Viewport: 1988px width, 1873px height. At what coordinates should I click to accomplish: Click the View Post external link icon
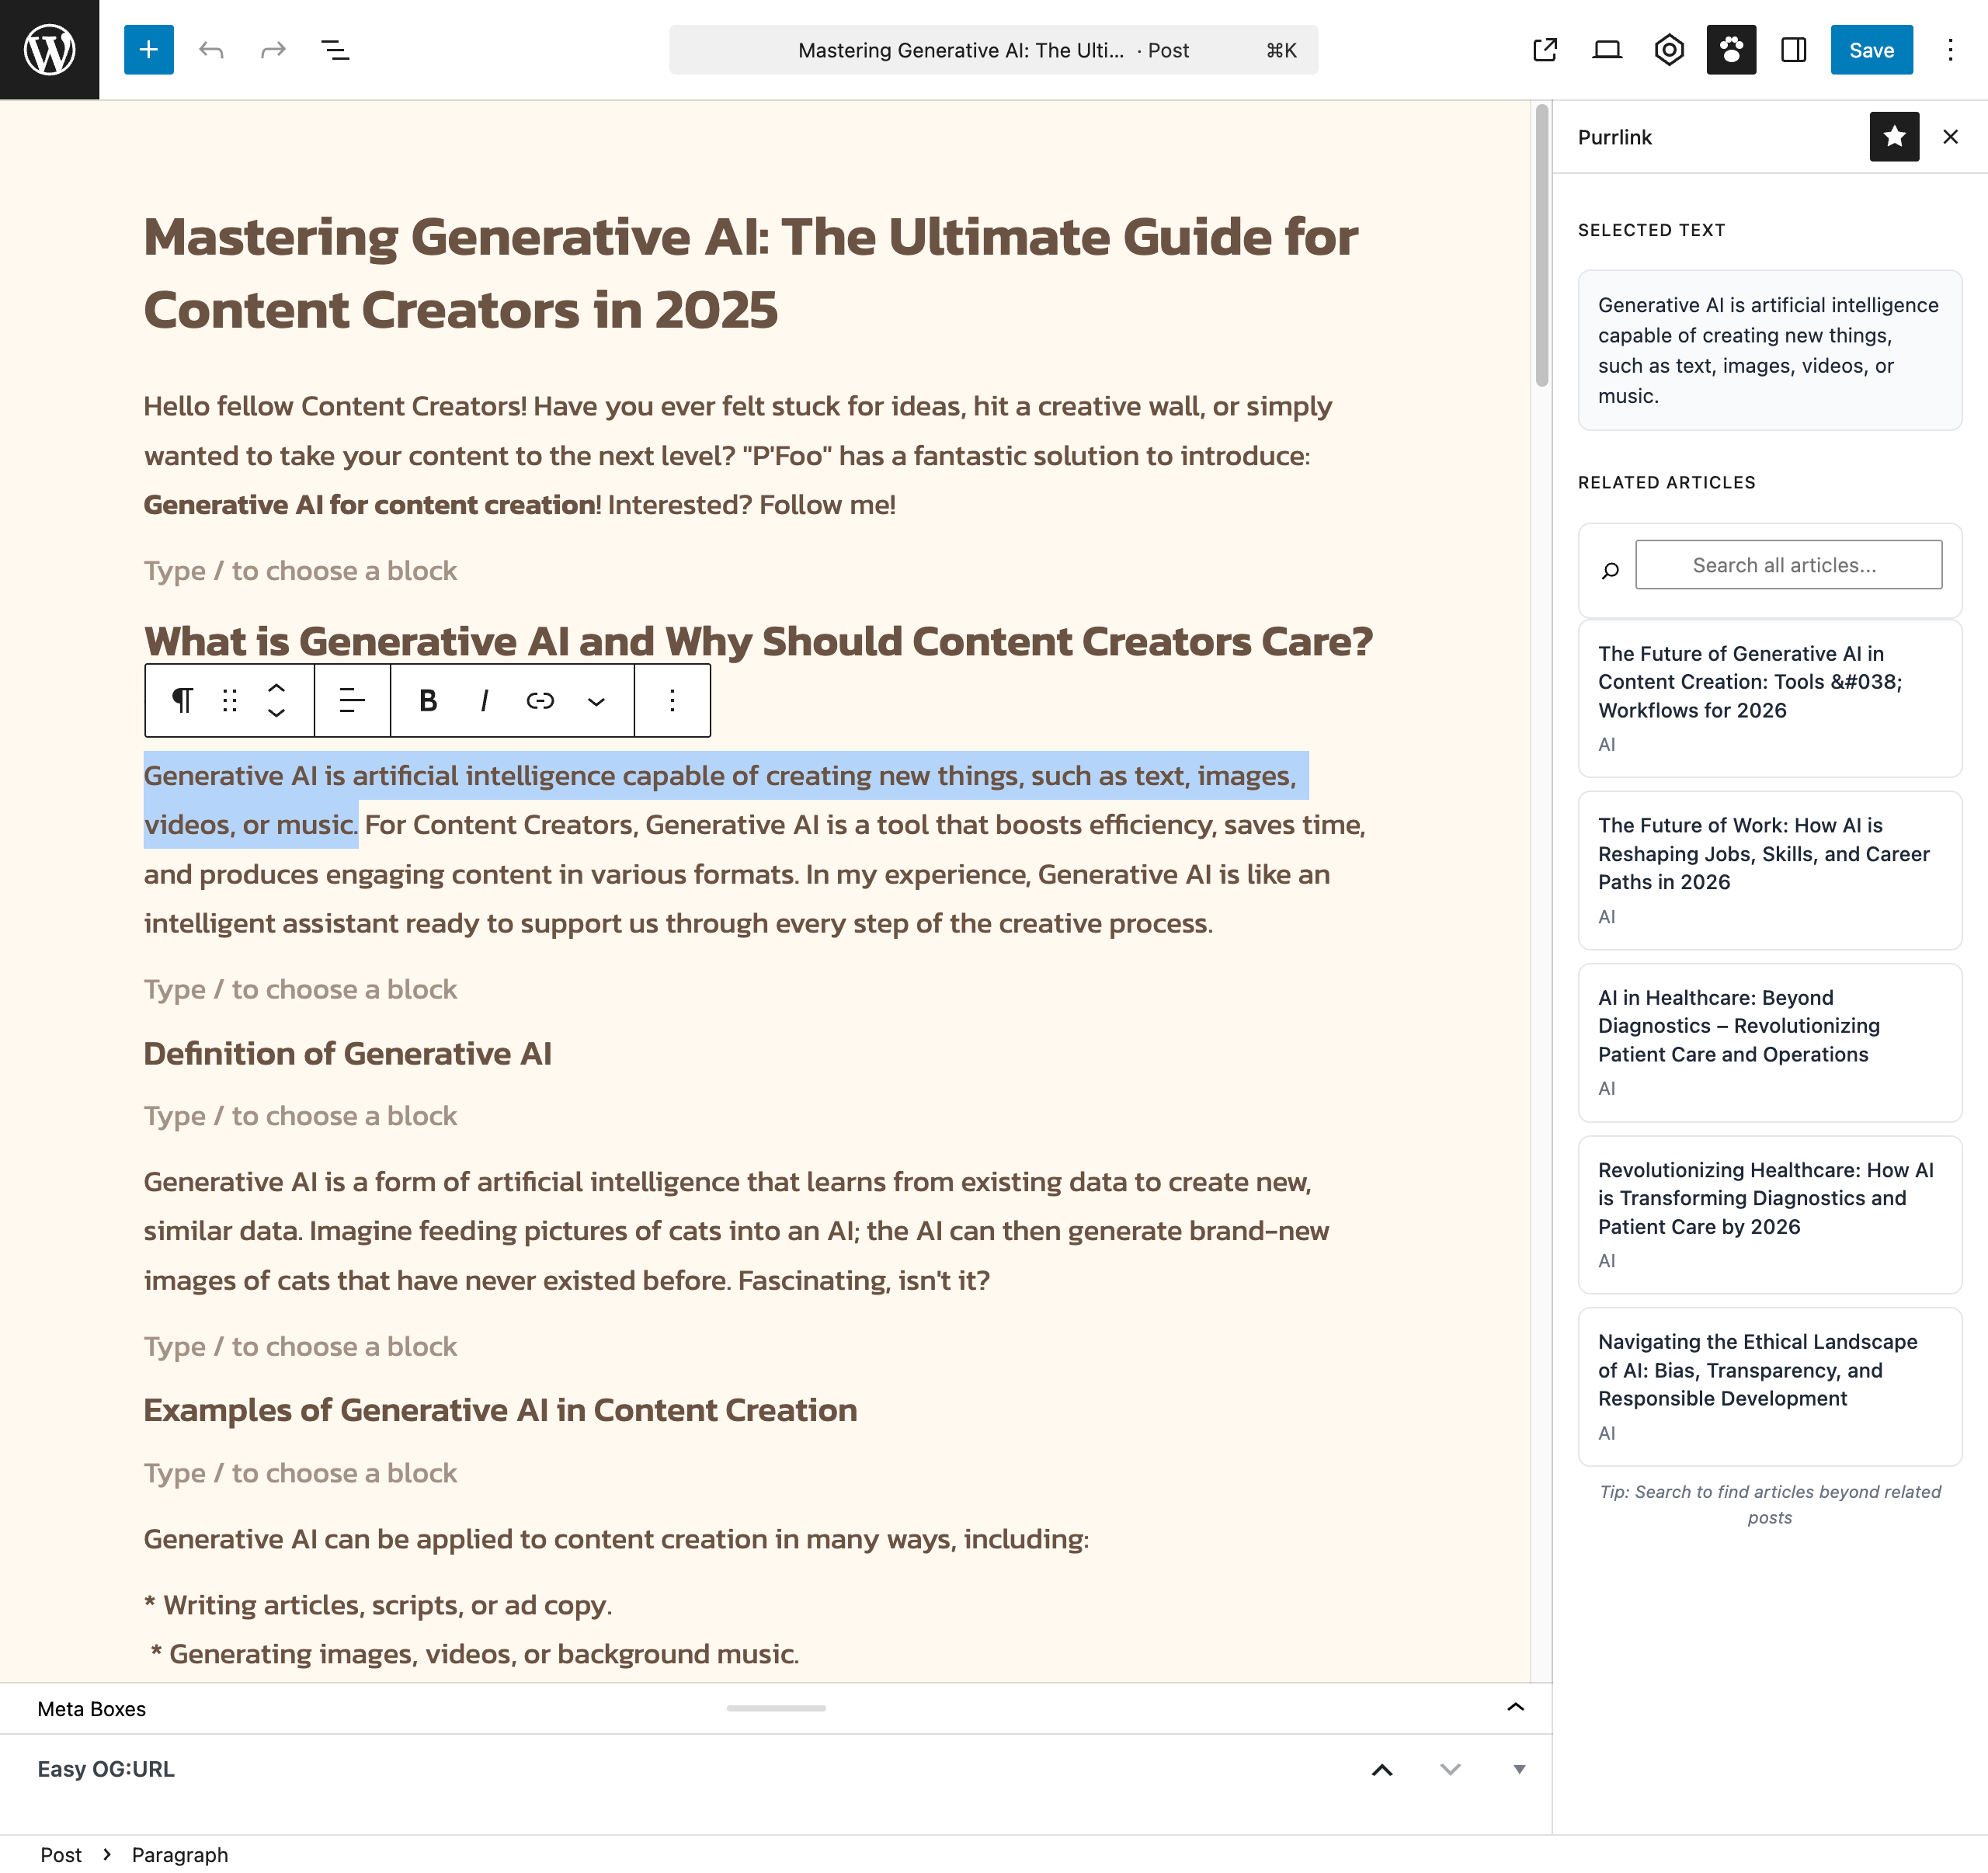[x=1544, y=49]
